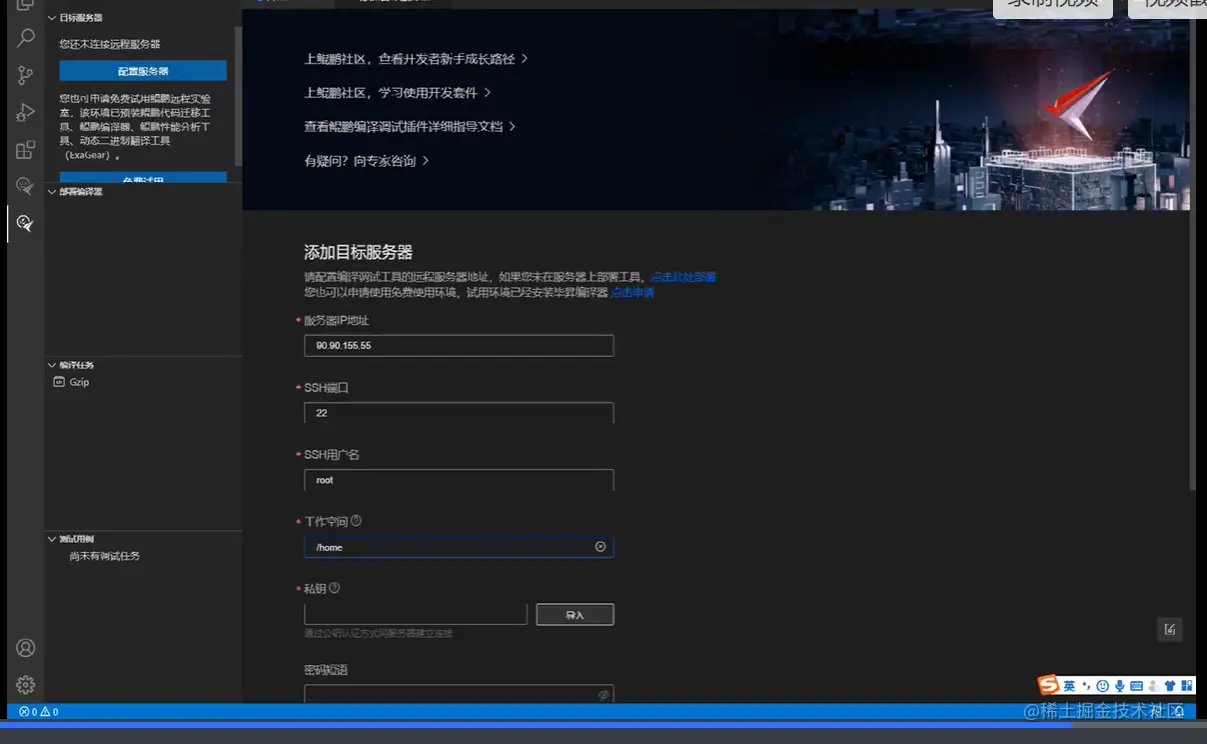Open the Extensions view
This screenshot has width=1207, height=744.
click(x=26, y=150)
